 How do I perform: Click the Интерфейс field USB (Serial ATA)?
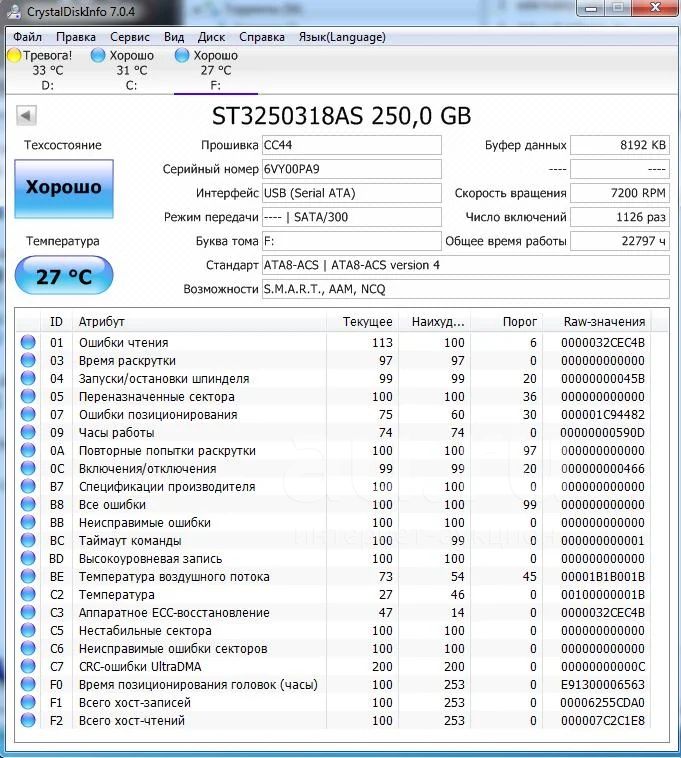[351, 193]
